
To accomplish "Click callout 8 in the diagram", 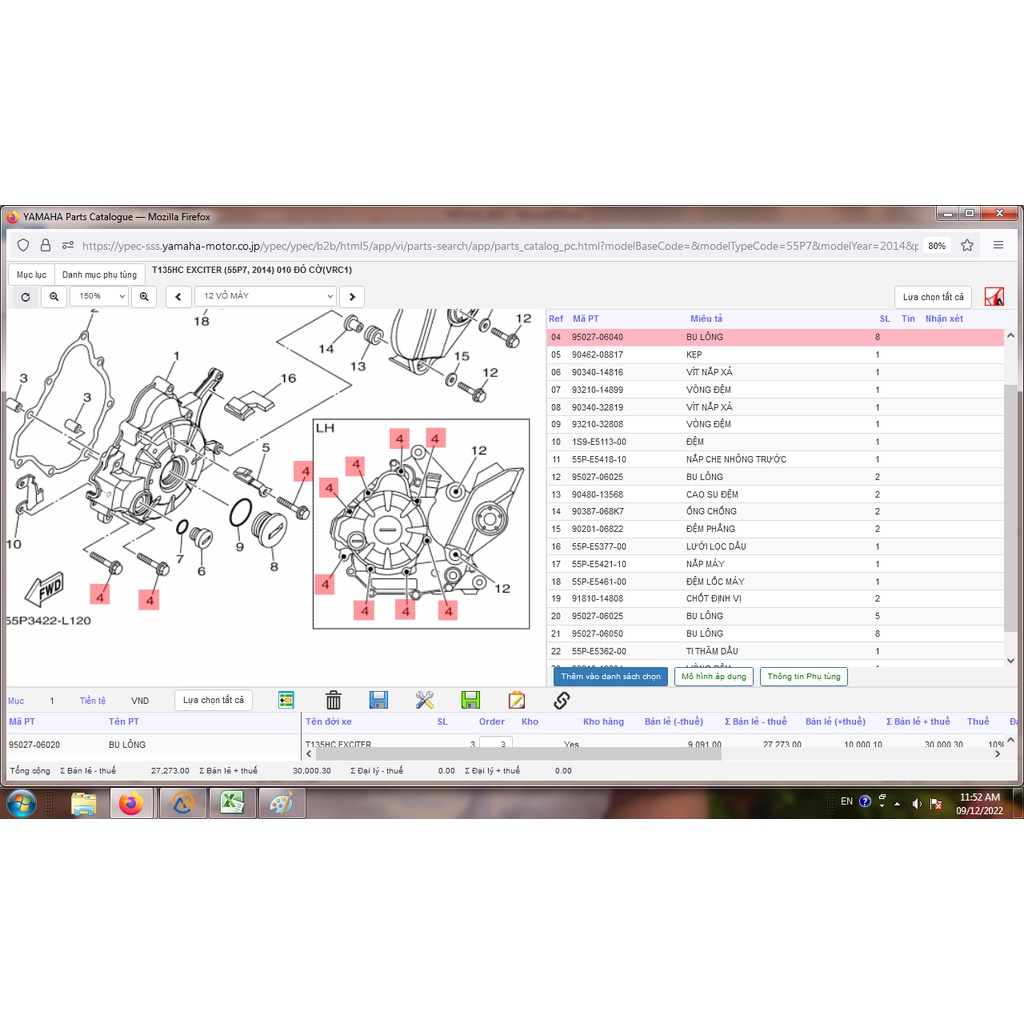I will point(274,567).
